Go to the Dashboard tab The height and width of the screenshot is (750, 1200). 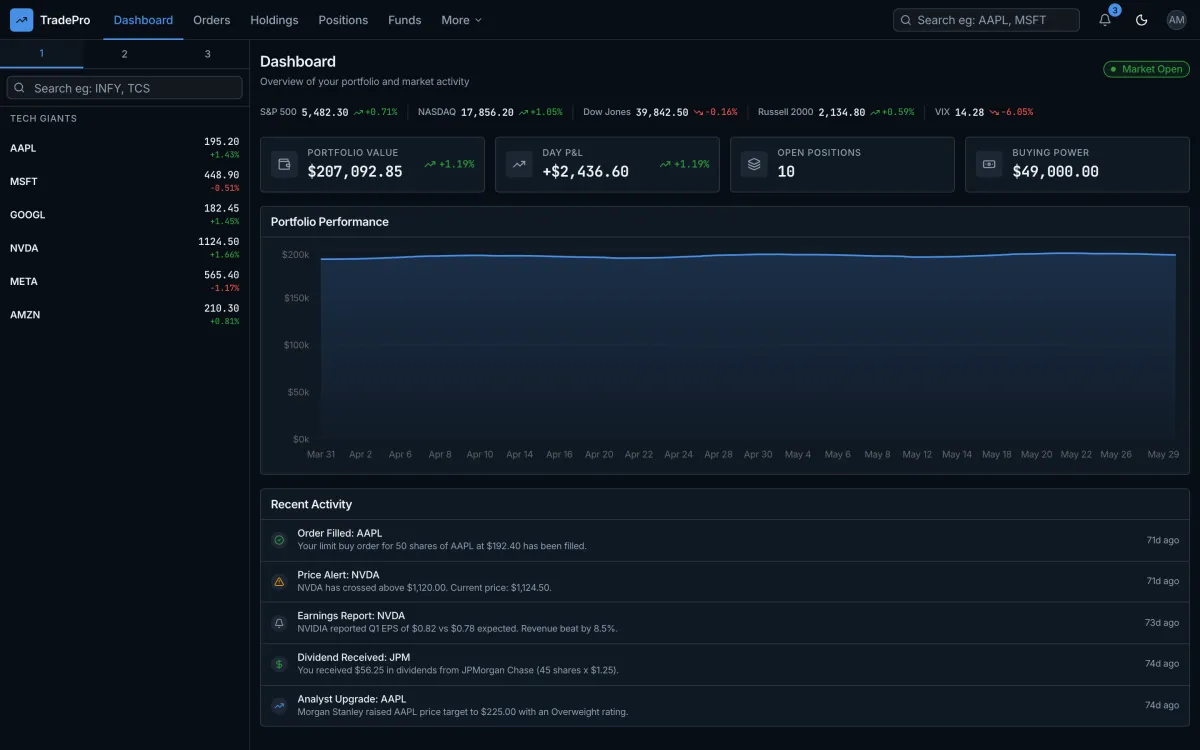pyautogui.click(x=143, y=20)
